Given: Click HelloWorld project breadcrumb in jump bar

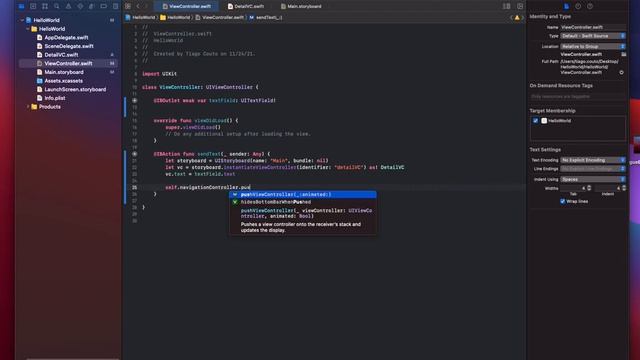Looking at the screenshot, I should pos(140,18).
